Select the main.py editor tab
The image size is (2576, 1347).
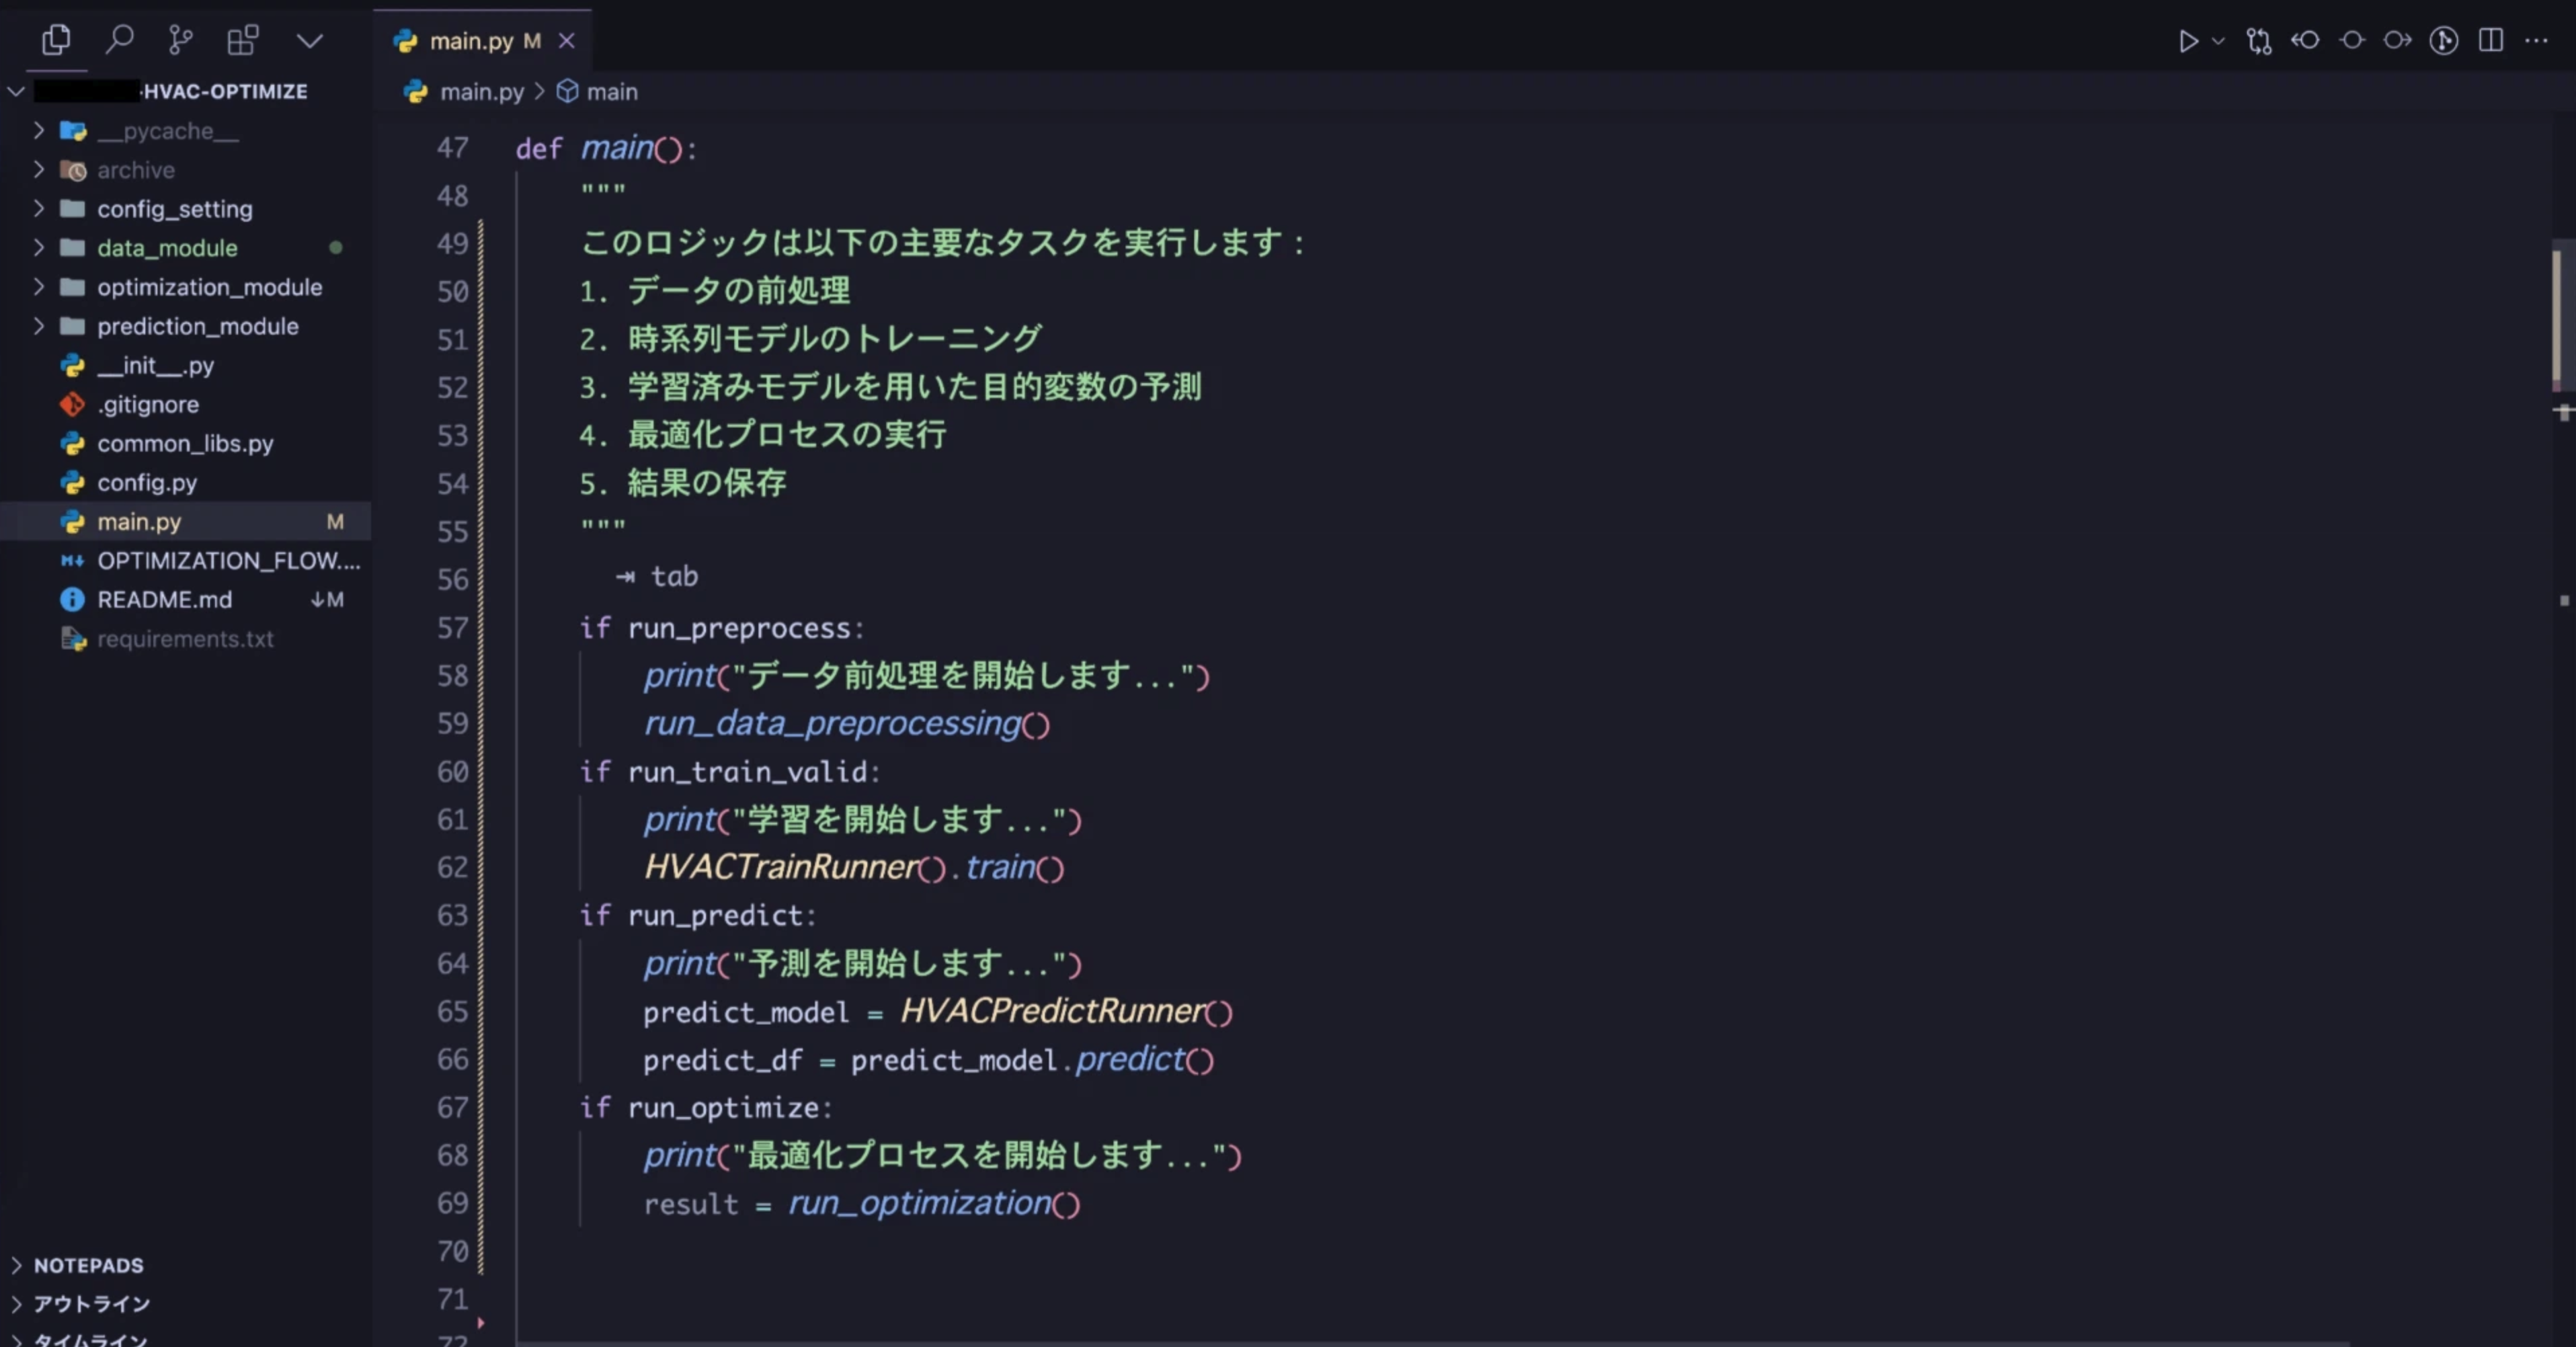469,41
